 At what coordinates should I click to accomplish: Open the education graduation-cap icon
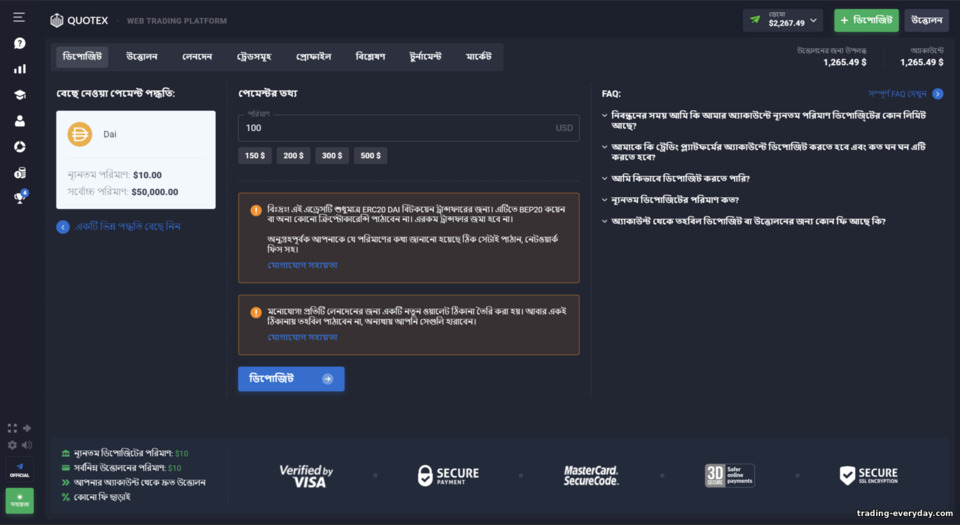pyautogui.click(x=20, y=95)
